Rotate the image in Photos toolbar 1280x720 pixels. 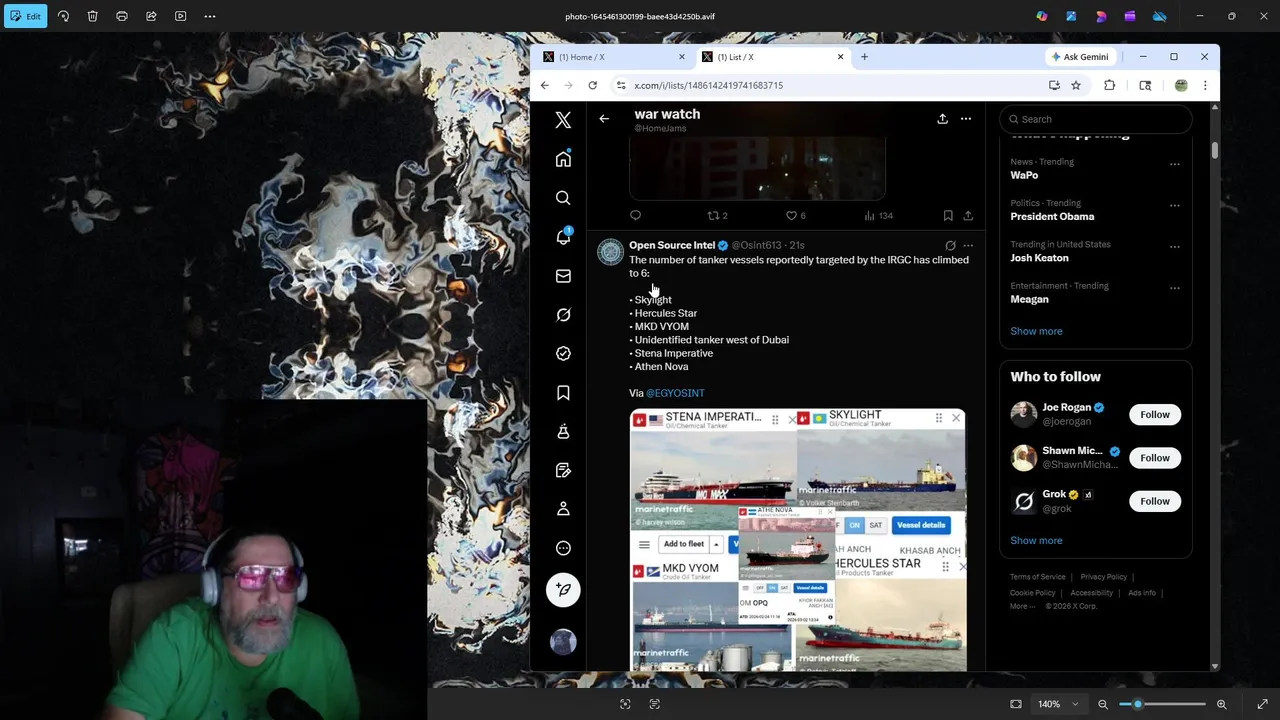[x=63, y=16]
